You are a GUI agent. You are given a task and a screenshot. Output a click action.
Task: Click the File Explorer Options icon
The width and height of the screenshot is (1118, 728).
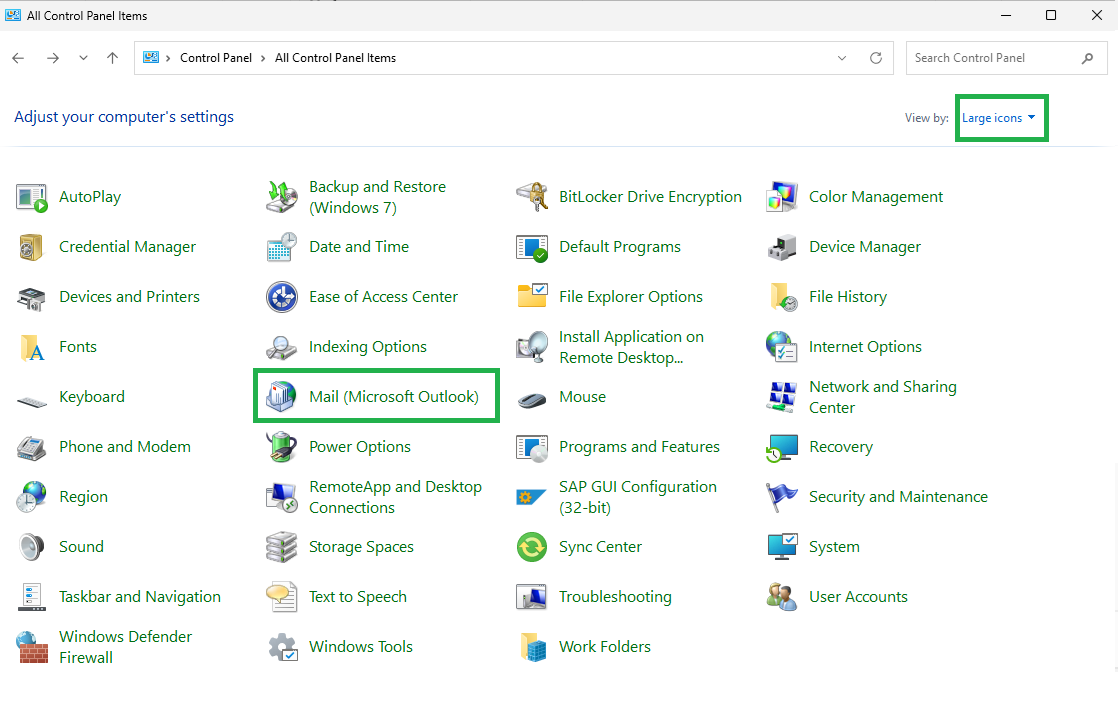532,296
